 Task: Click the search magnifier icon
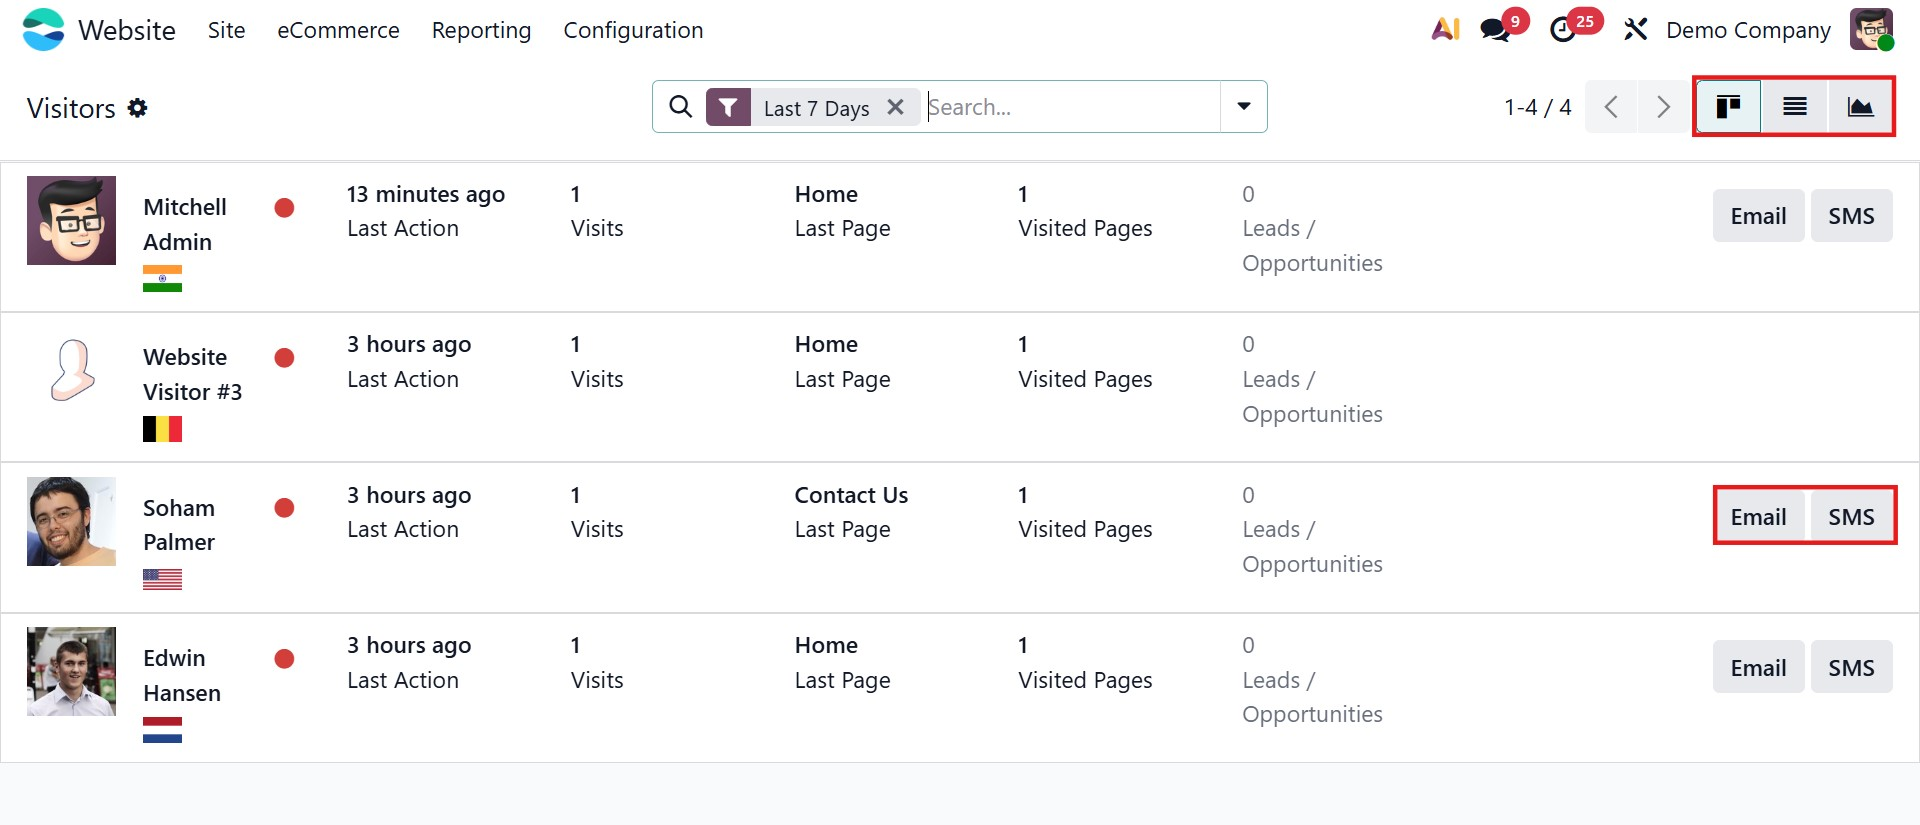(680, 107)
